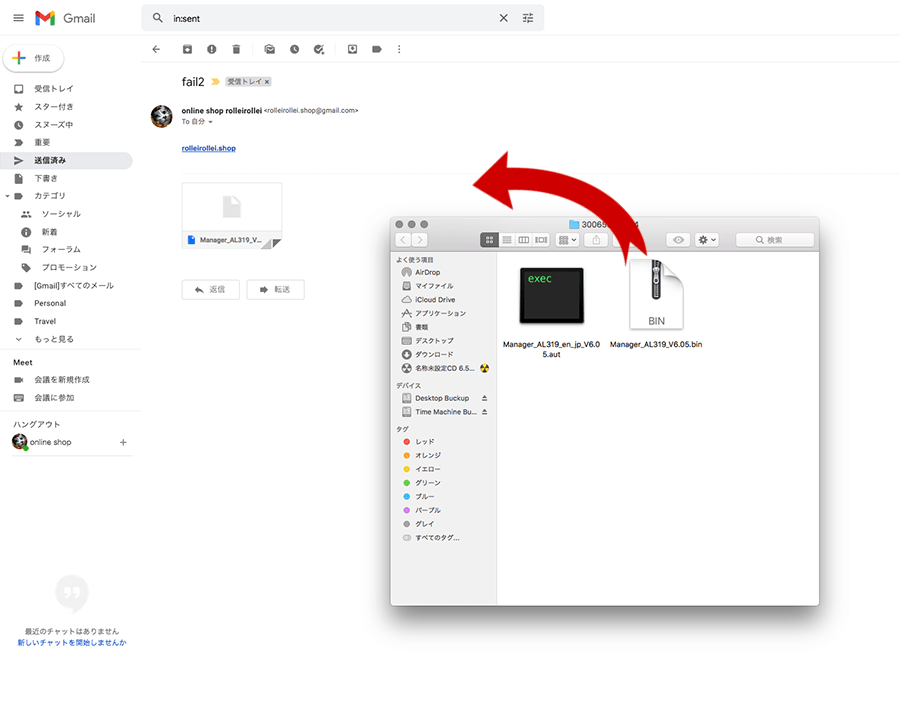Open the 送信済み folder
This screenshot has height=724, width=900.
(x=50, y=160)
